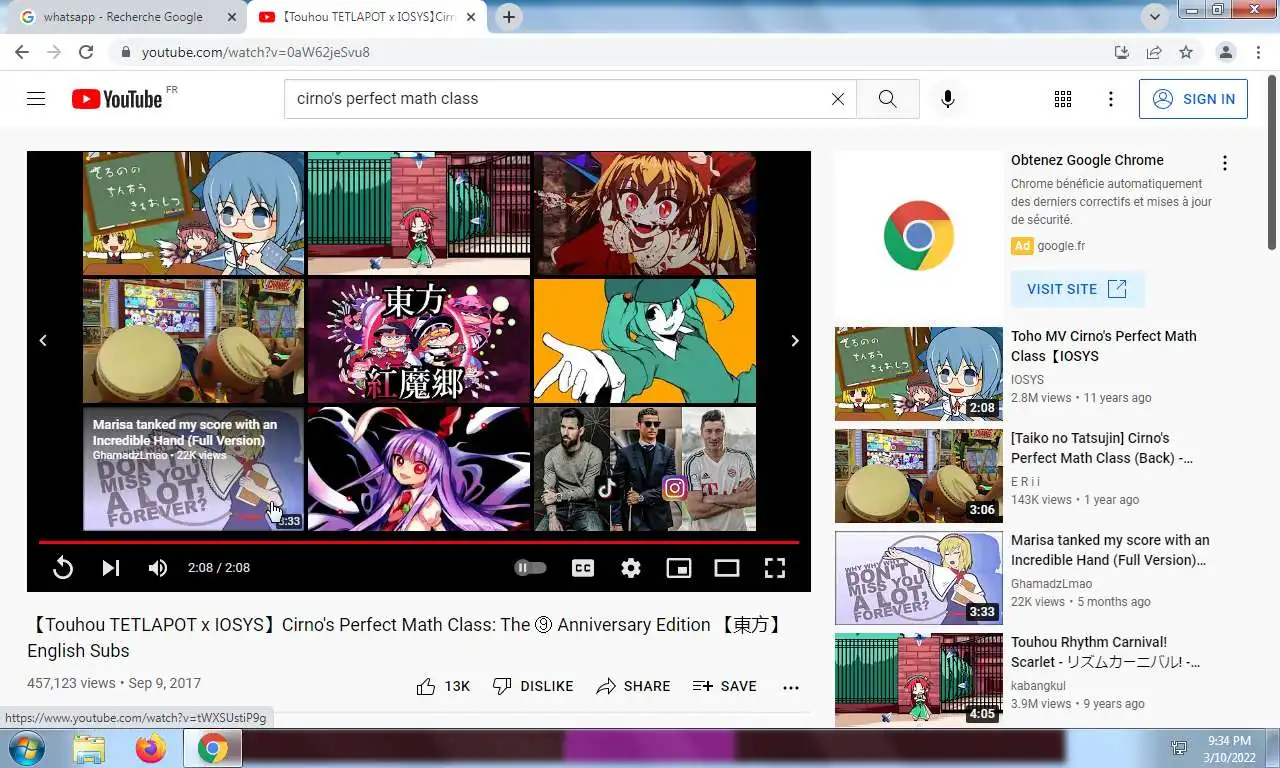
Task: Click the address bar URL
Action: [256, 52]
